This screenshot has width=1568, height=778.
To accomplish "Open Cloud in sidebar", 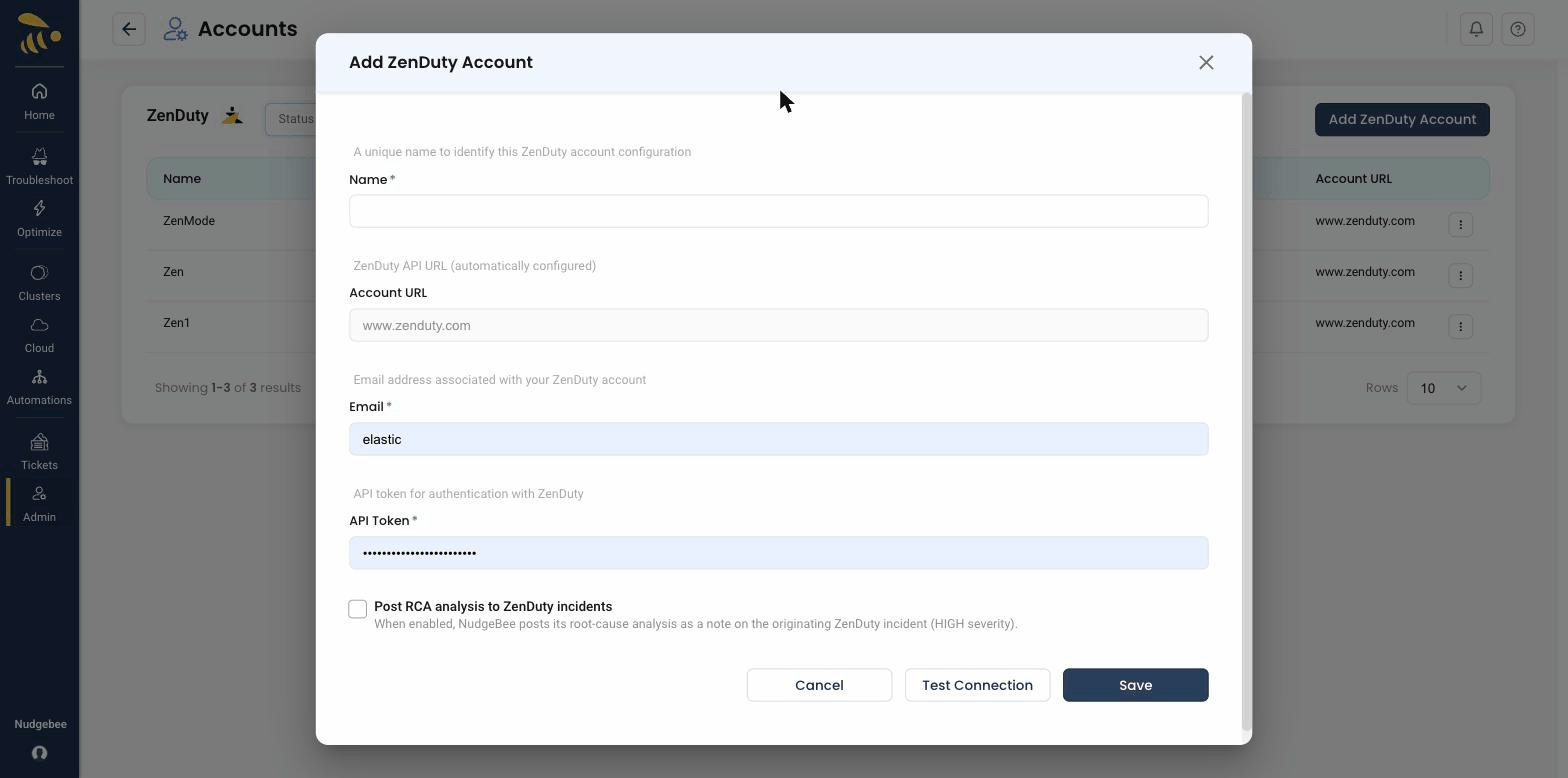I will pyautogui.click(x=39, y=335).
